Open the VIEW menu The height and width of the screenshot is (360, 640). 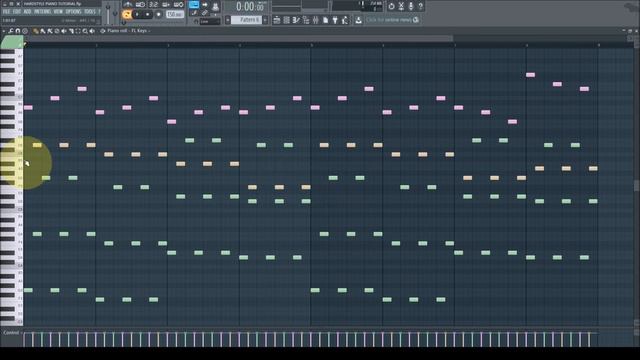(x=58, y=12)
